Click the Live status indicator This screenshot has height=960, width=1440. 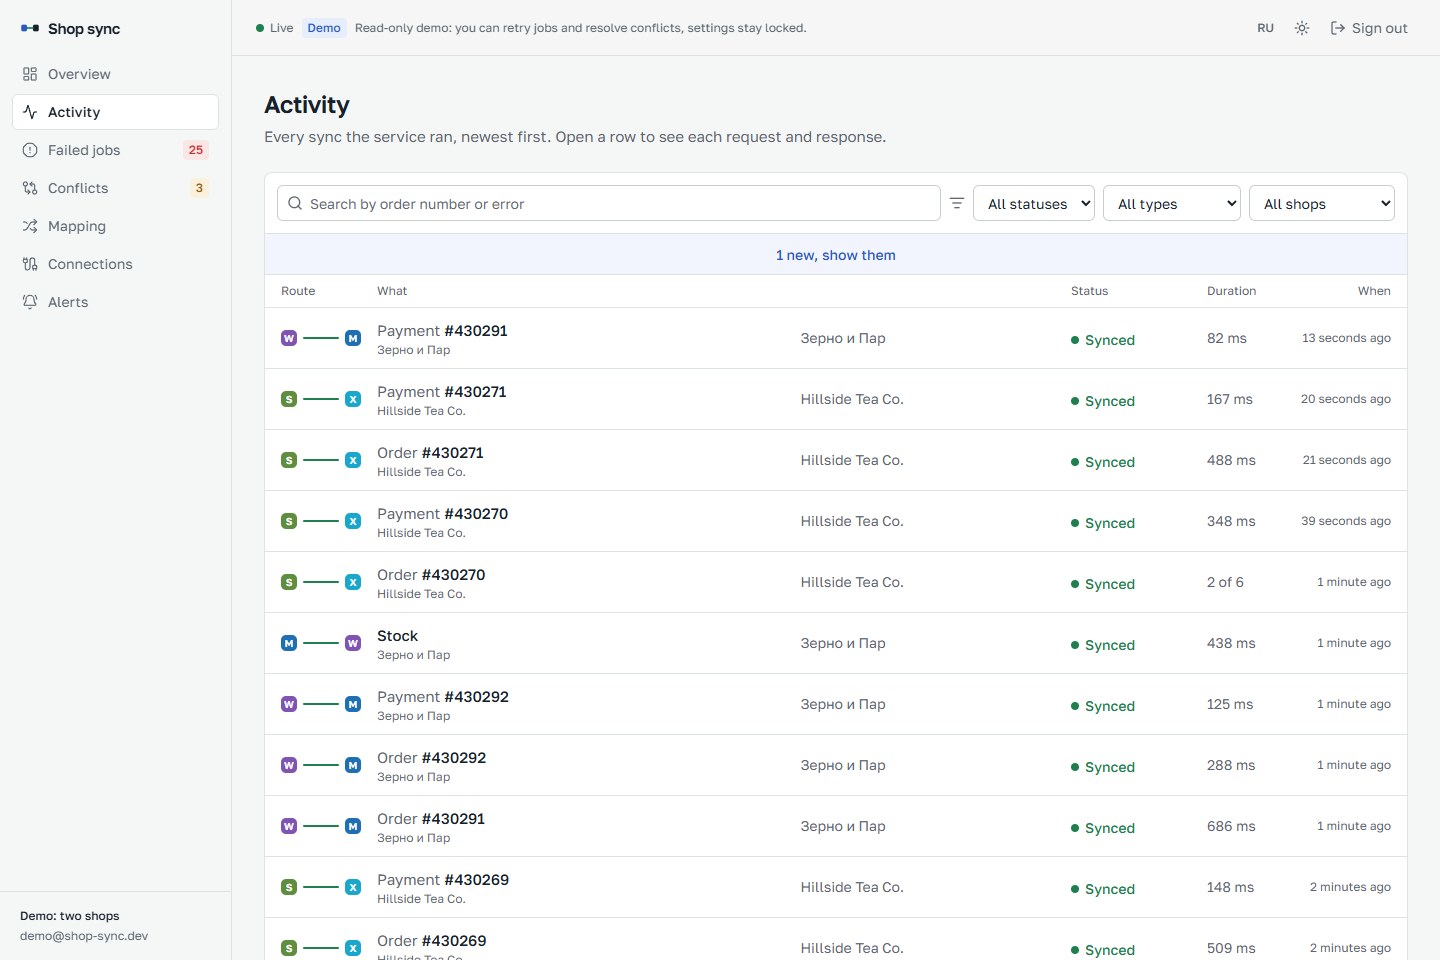click(x=275, y=28)
